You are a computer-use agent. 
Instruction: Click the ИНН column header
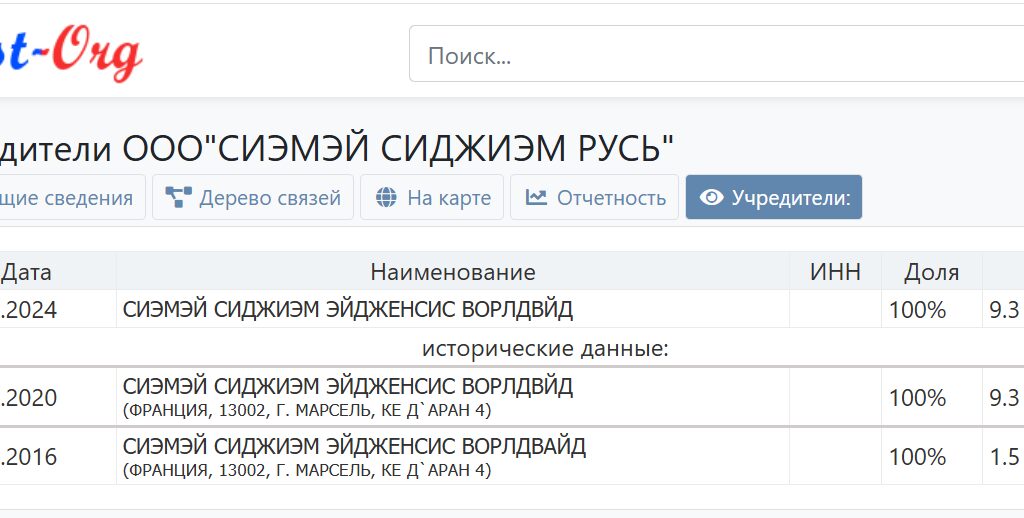835,272
